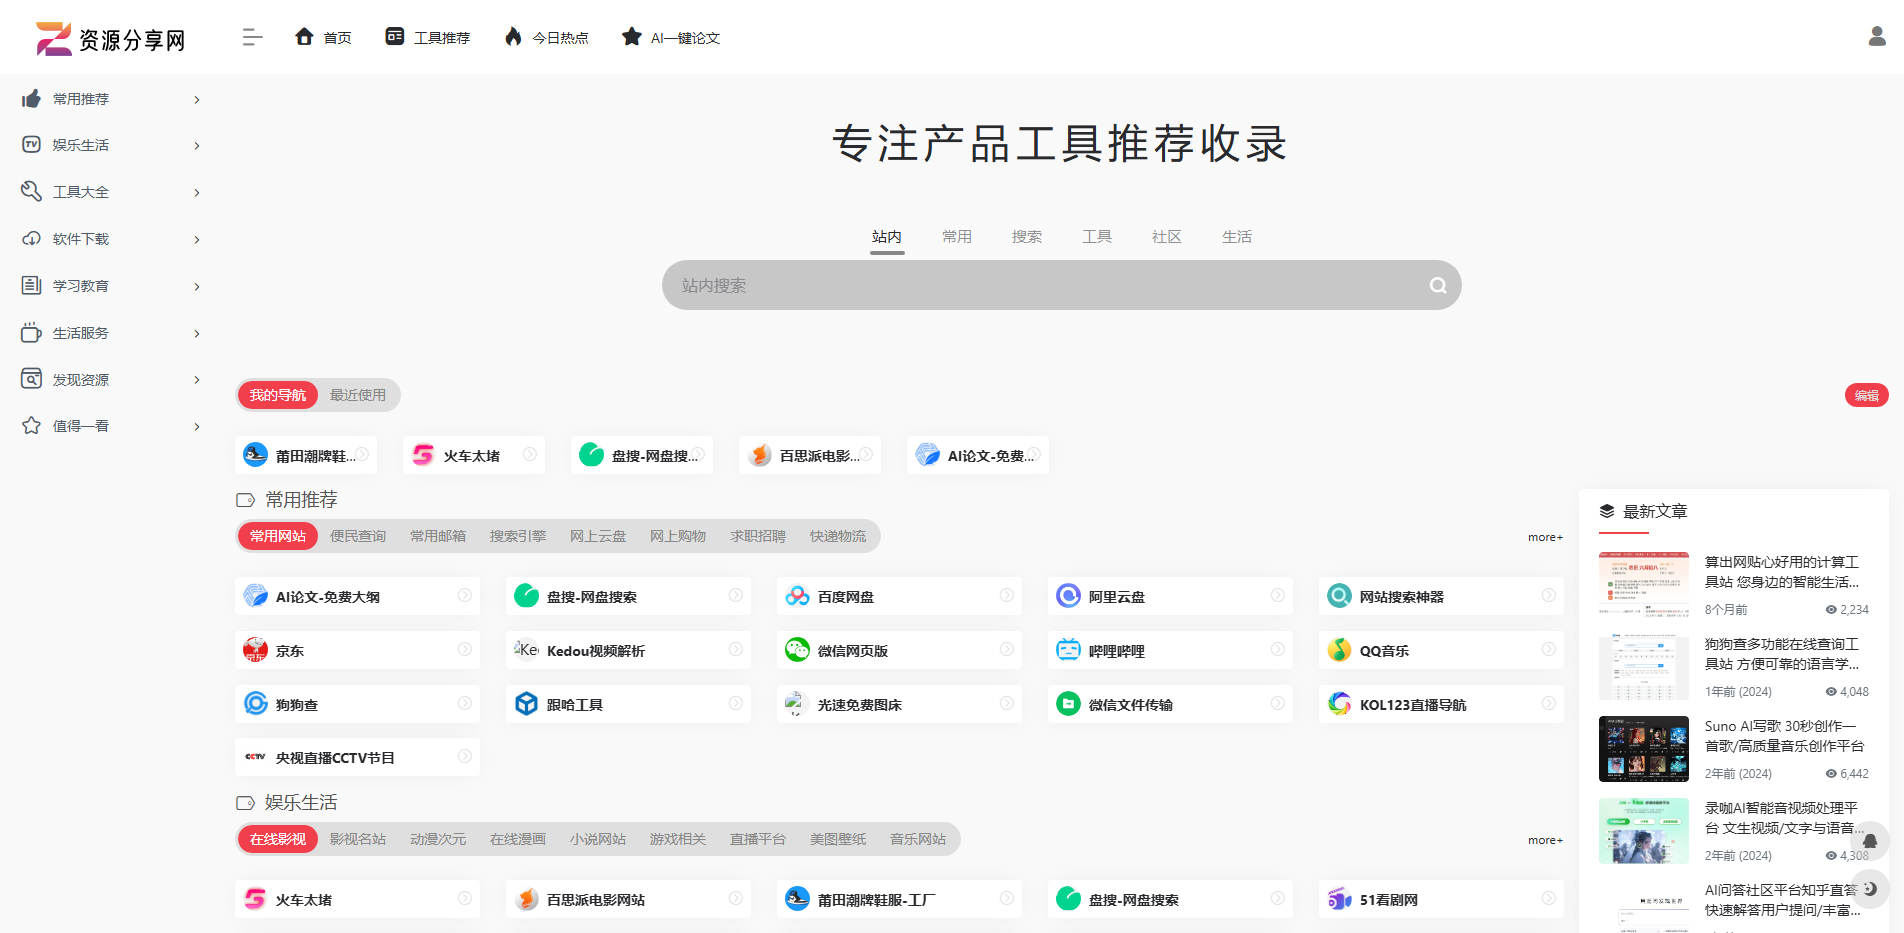
Task: Open 哔哩哔哩 from its site icon
Action: click(1068, 650)
